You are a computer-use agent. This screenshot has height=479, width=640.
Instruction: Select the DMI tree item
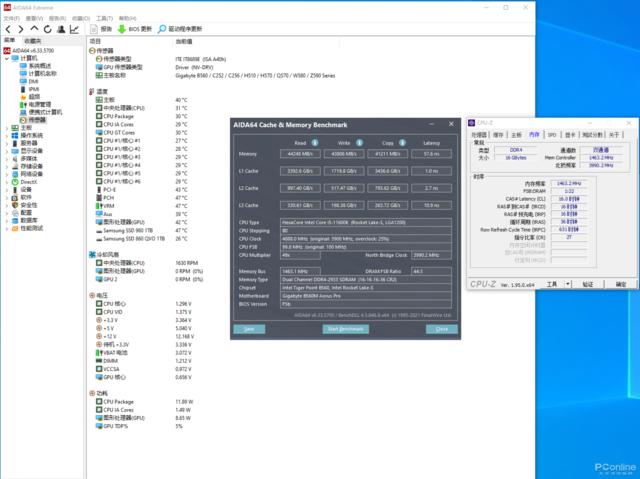pos(29,81)
